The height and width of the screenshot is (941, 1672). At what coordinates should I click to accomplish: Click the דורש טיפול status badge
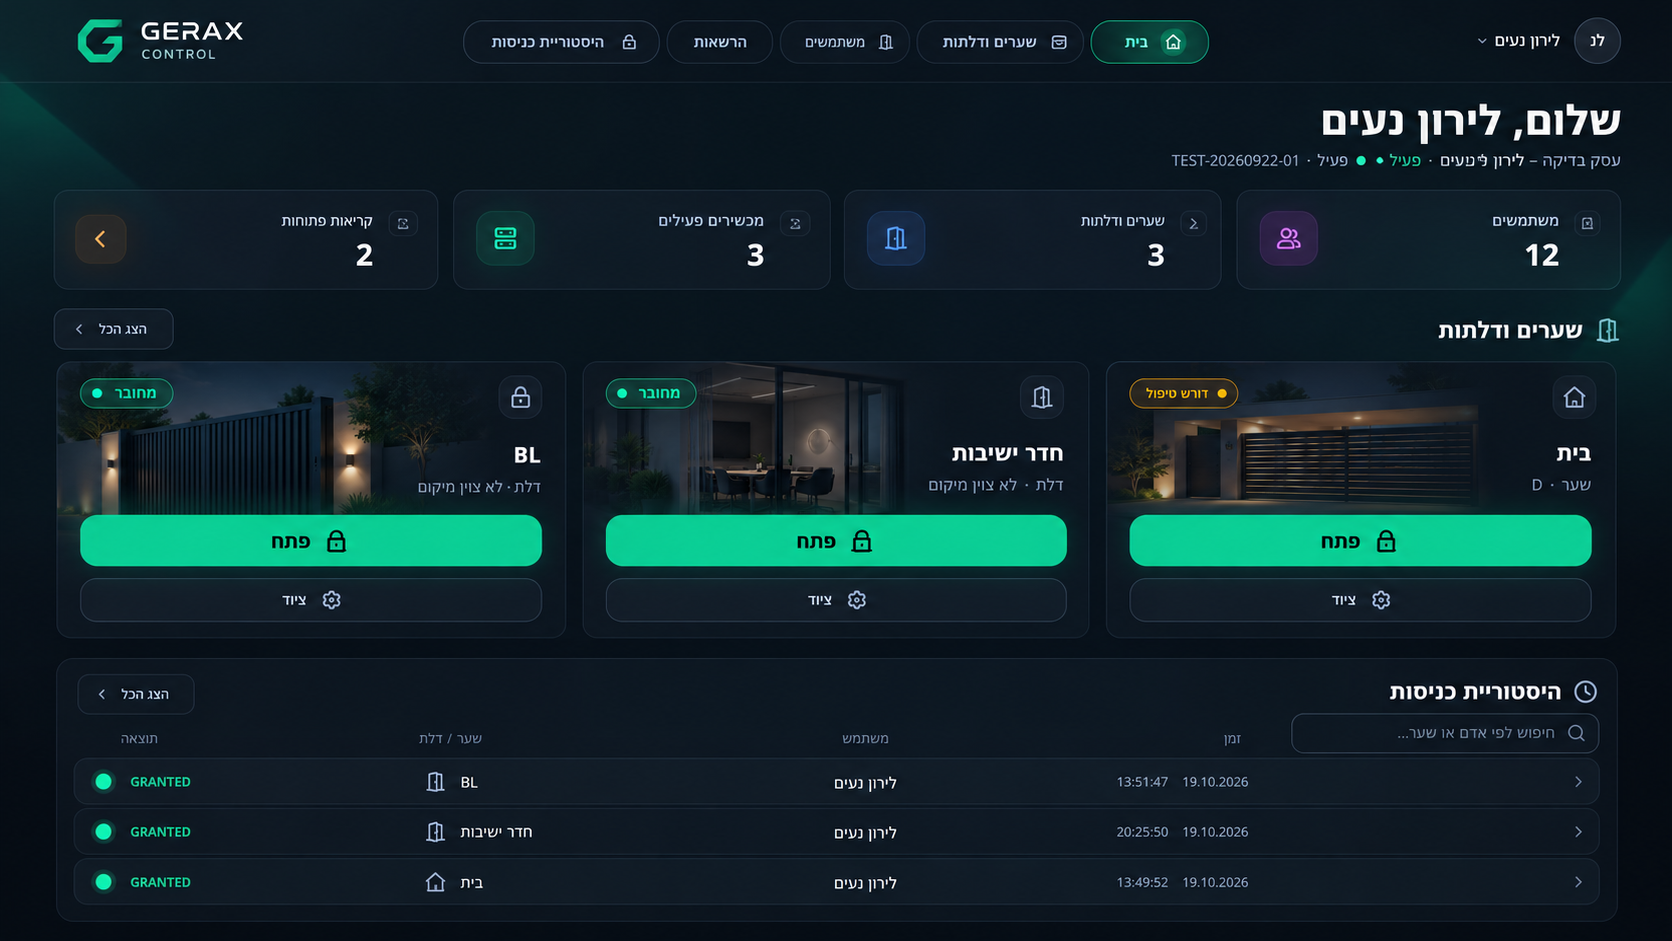pyautogui.click(x=1184, y=393)
